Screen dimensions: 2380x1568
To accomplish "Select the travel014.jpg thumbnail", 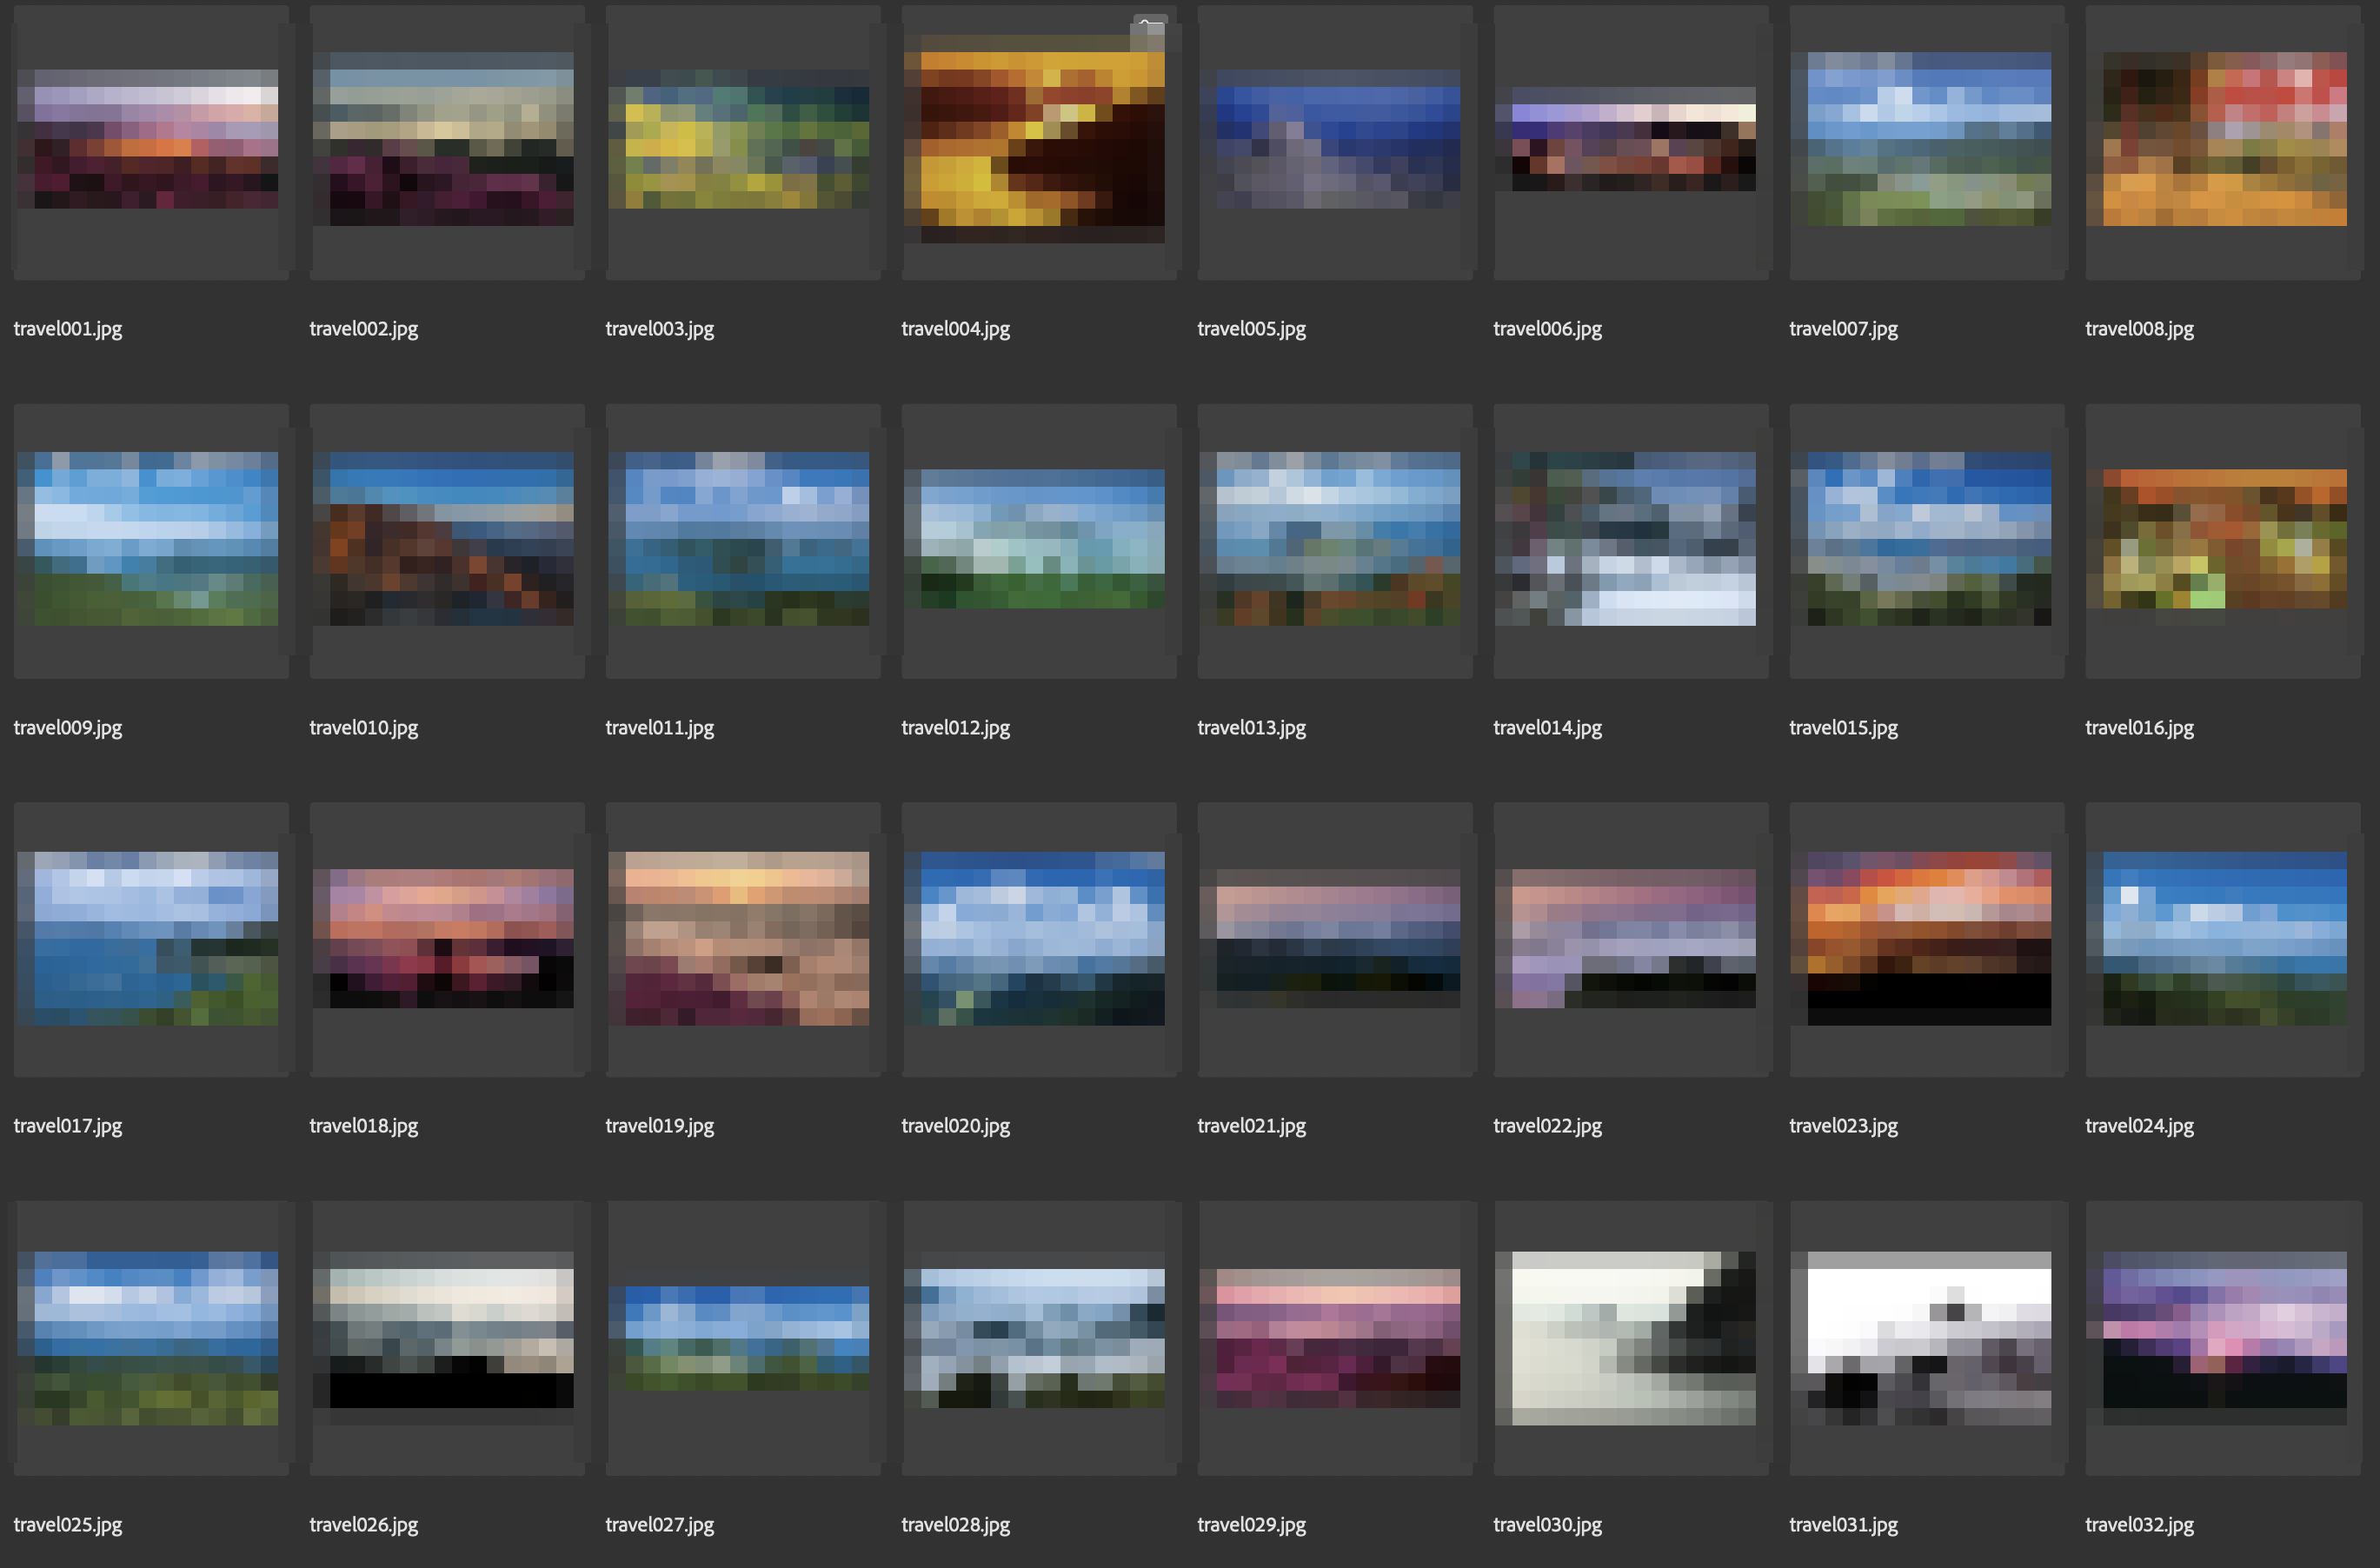I will point(1625,538).
